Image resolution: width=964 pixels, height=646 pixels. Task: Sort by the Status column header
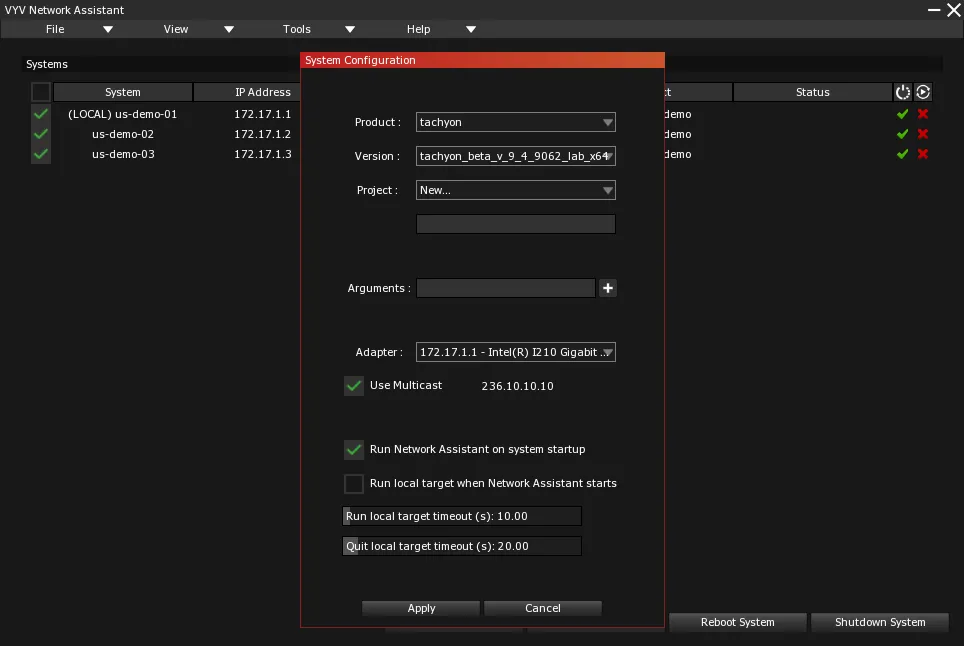pos(813,92)
